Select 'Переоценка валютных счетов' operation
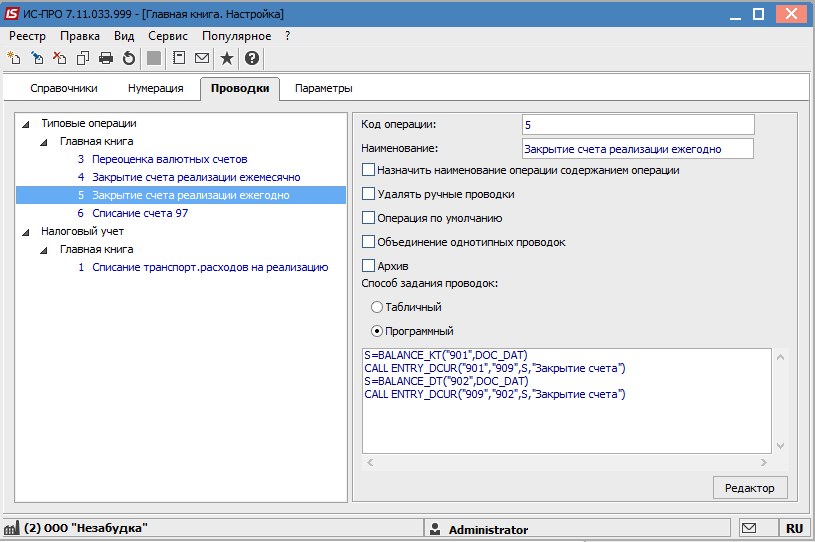The width and height of the screenshot is (815, 542). pyautogui.click(x=169, y=159)
